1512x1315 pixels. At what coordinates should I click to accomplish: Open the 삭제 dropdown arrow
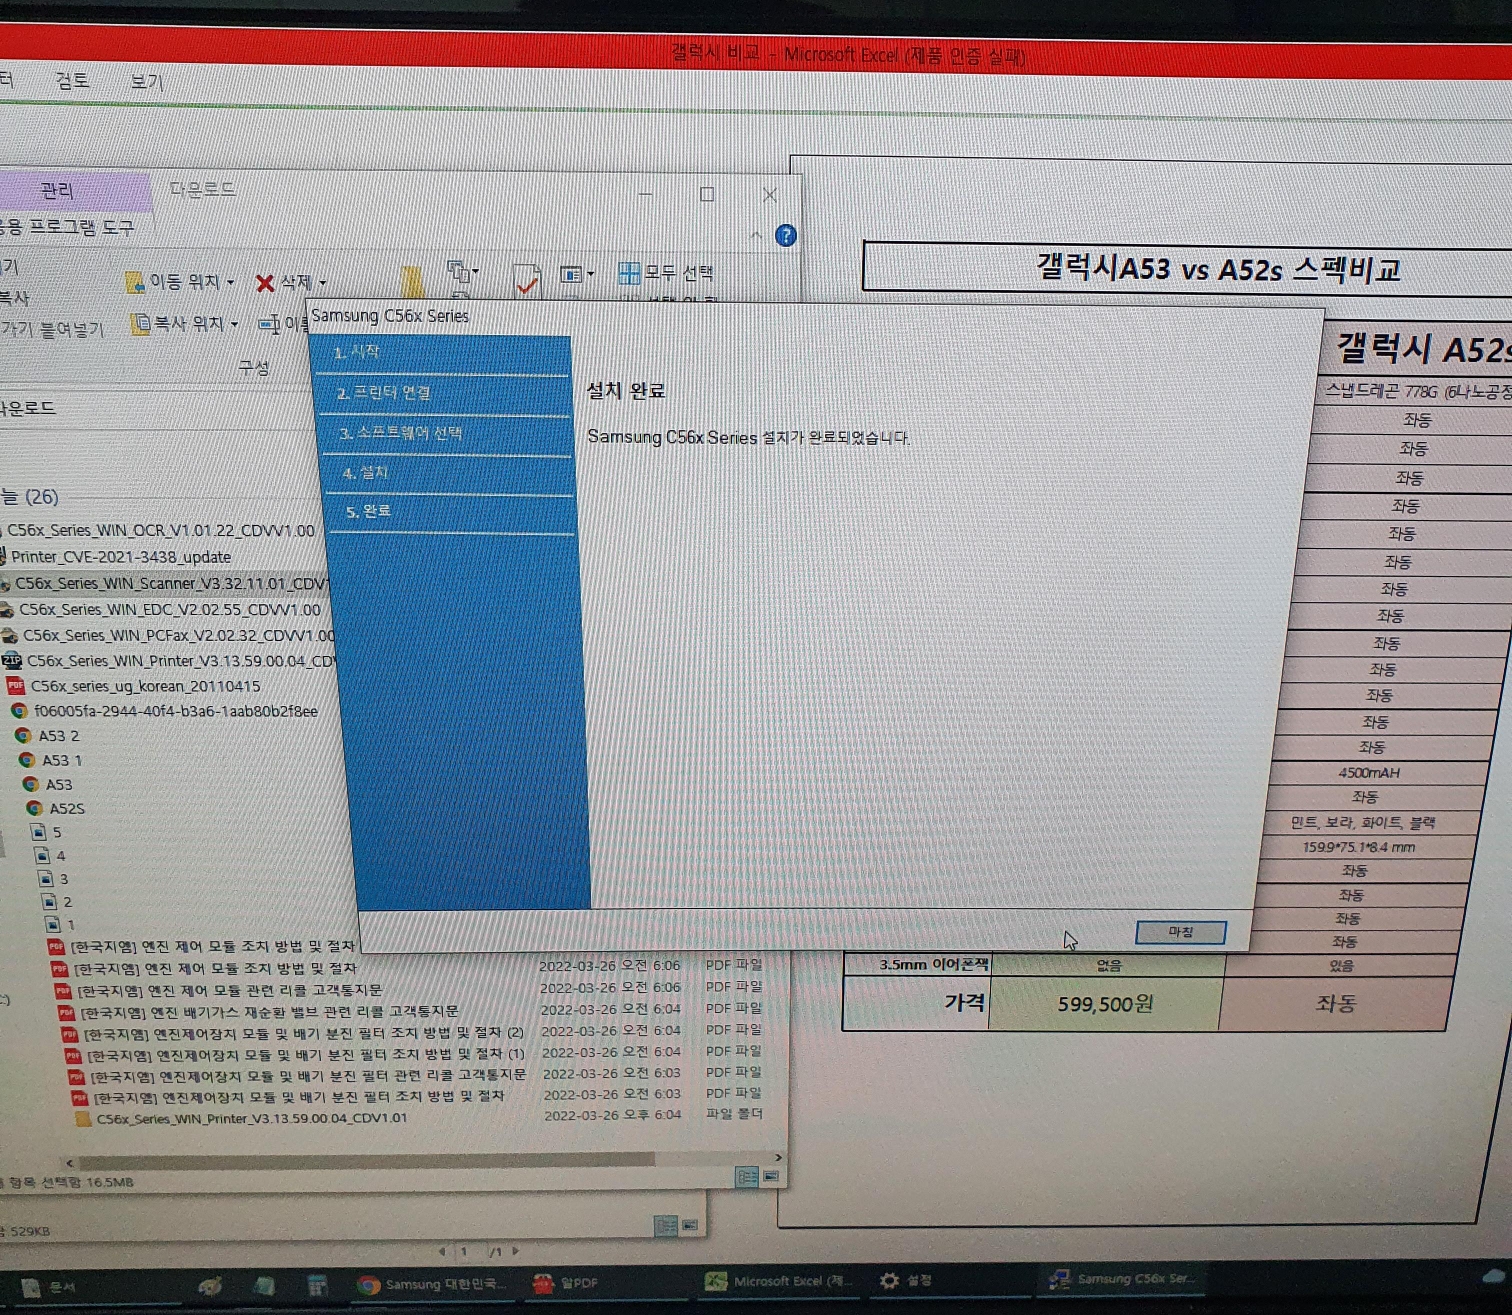click(322, 284)
